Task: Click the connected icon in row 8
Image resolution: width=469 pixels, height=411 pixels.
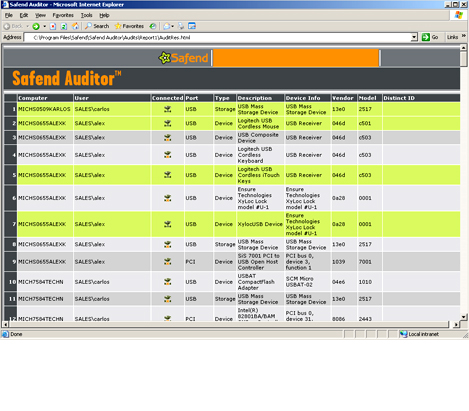Action: [168, 244]
